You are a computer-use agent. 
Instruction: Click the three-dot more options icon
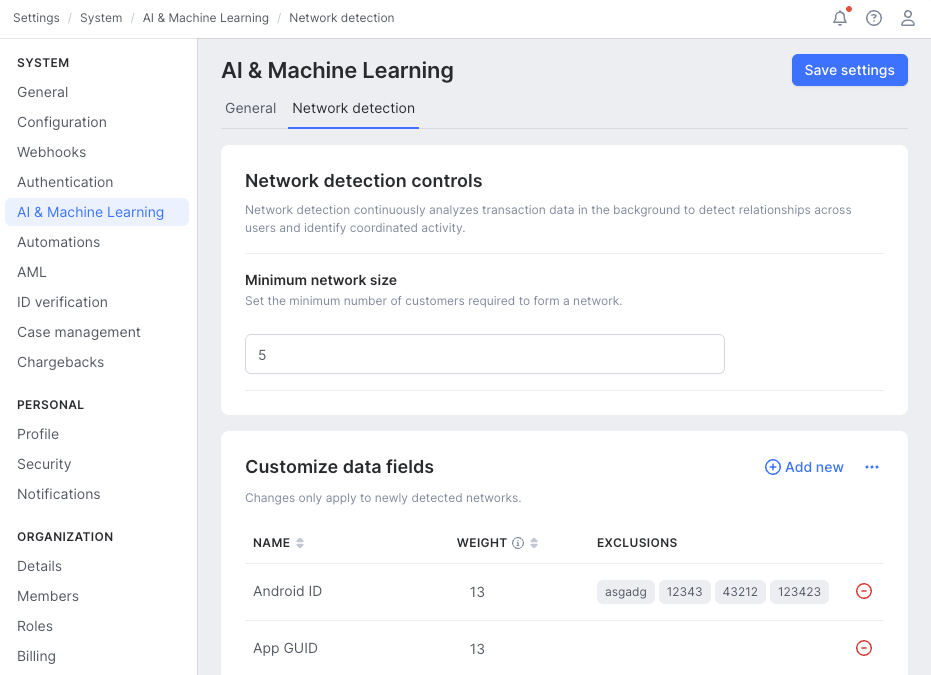pyautogui.click(x=872, y=467)
